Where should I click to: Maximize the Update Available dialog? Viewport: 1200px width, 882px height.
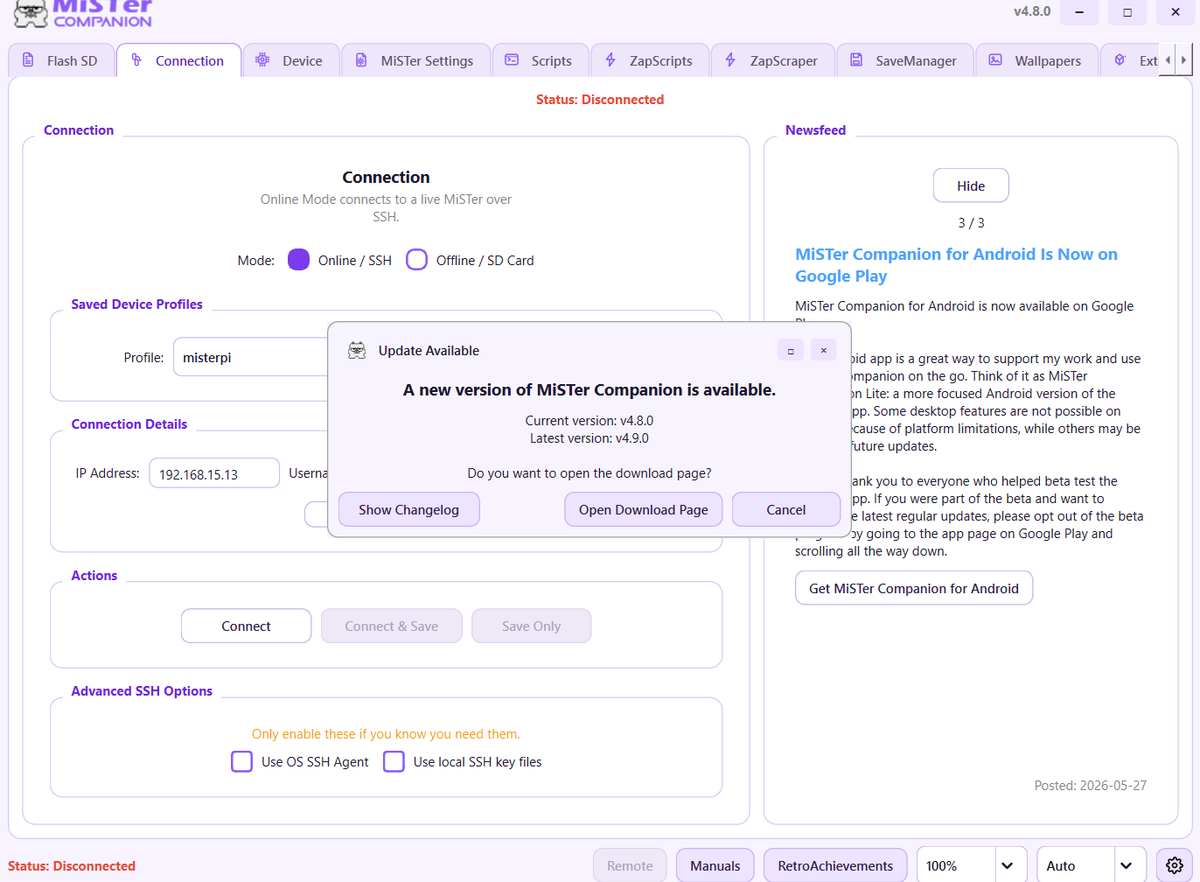790,350
